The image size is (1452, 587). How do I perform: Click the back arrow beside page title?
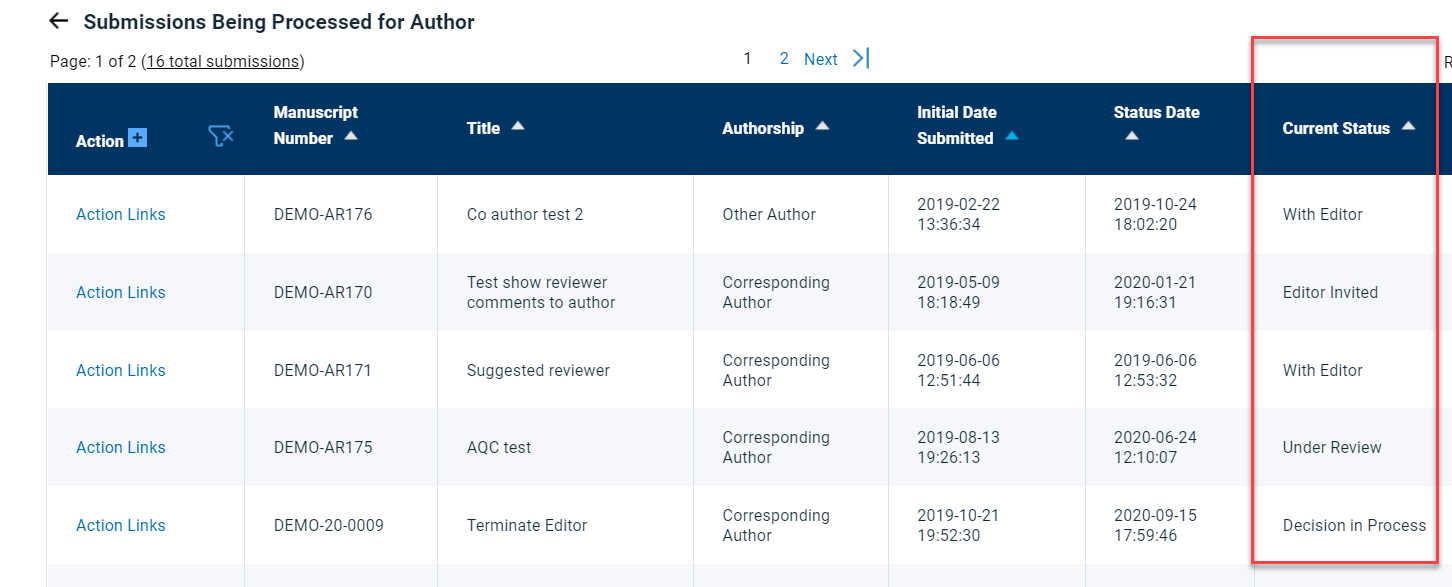59,21
